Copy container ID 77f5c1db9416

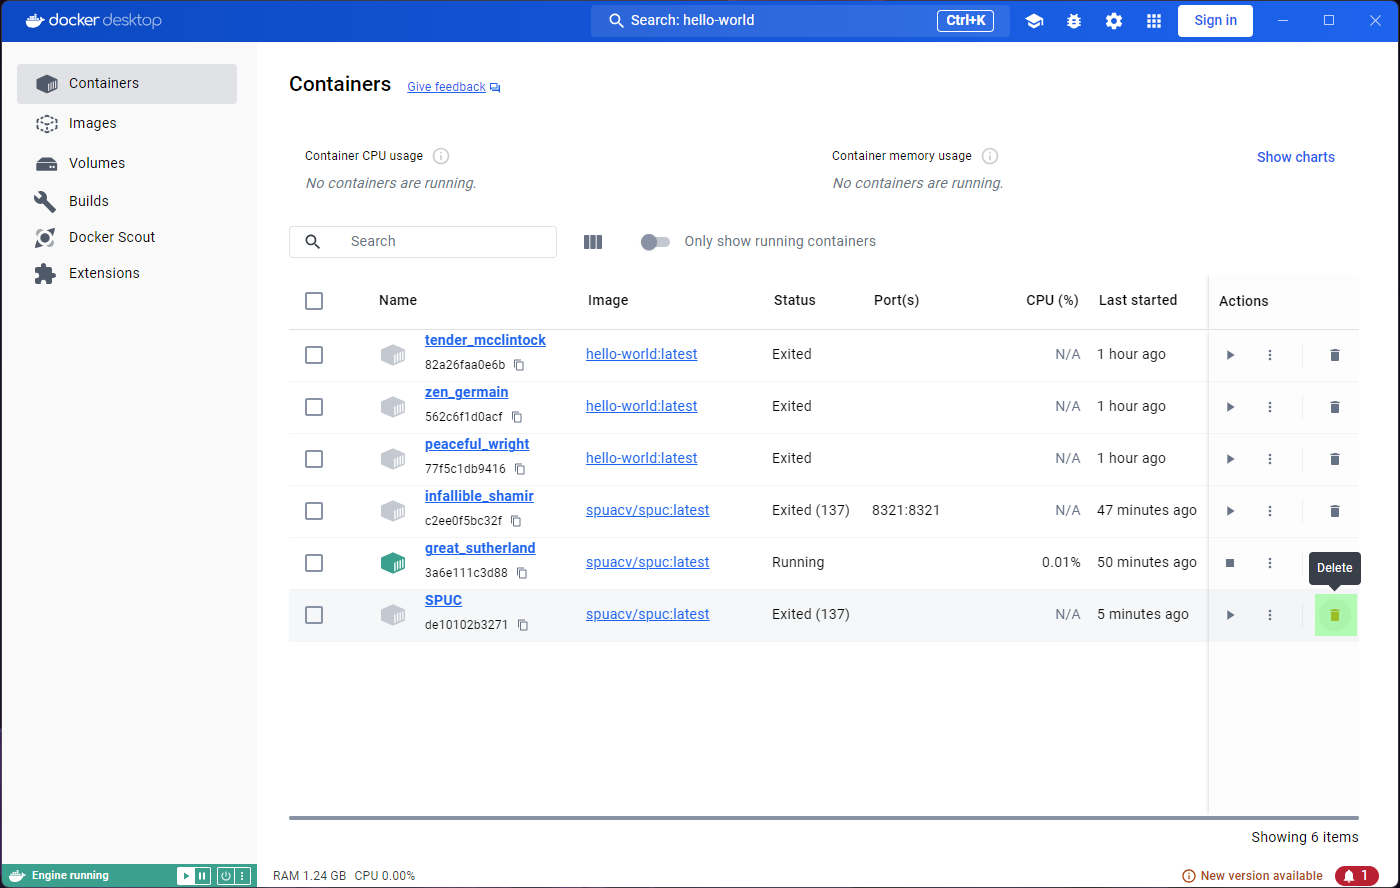point(520,469)
